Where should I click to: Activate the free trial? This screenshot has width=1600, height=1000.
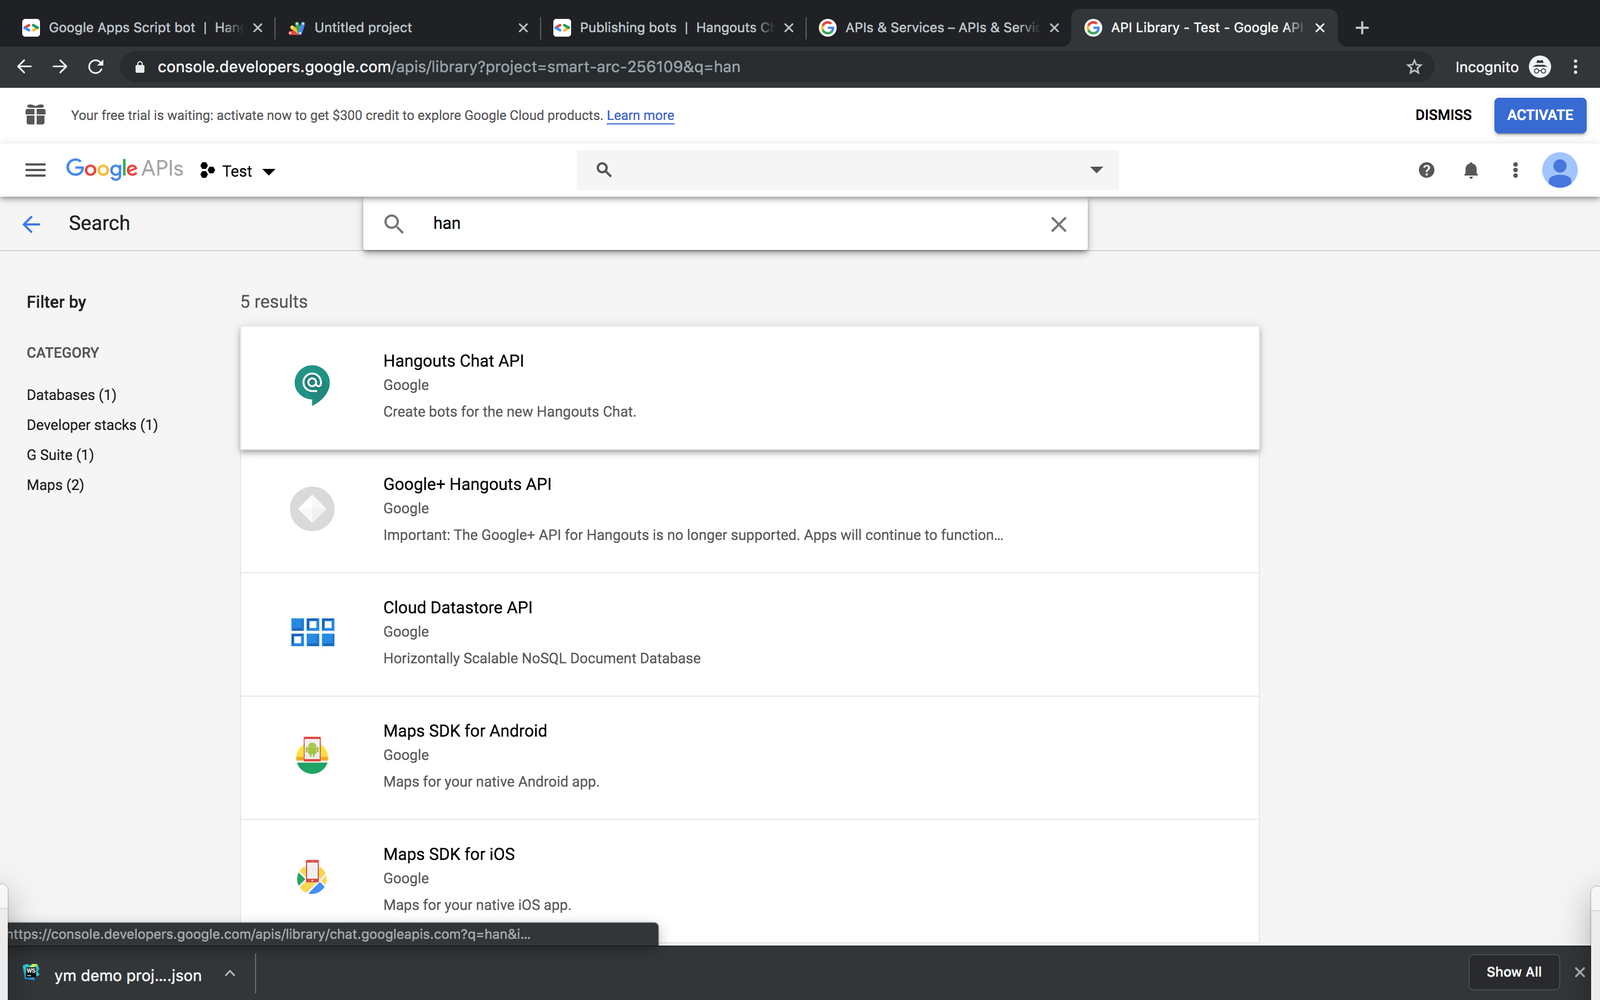[1540, 115]
